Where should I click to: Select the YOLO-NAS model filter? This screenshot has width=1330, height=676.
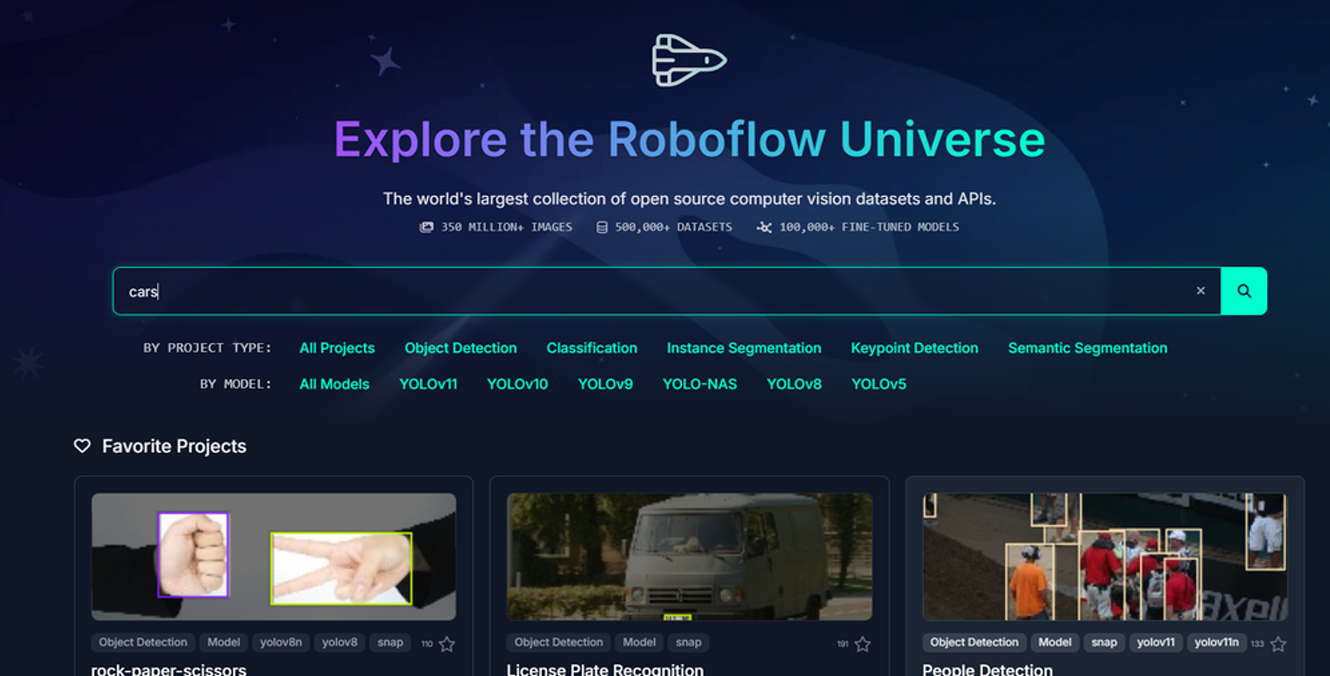(700, 384)
